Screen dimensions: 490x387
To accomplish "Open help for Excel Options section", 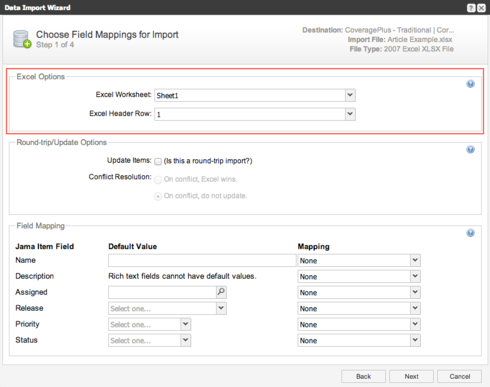I will click(x=470, y=84).
